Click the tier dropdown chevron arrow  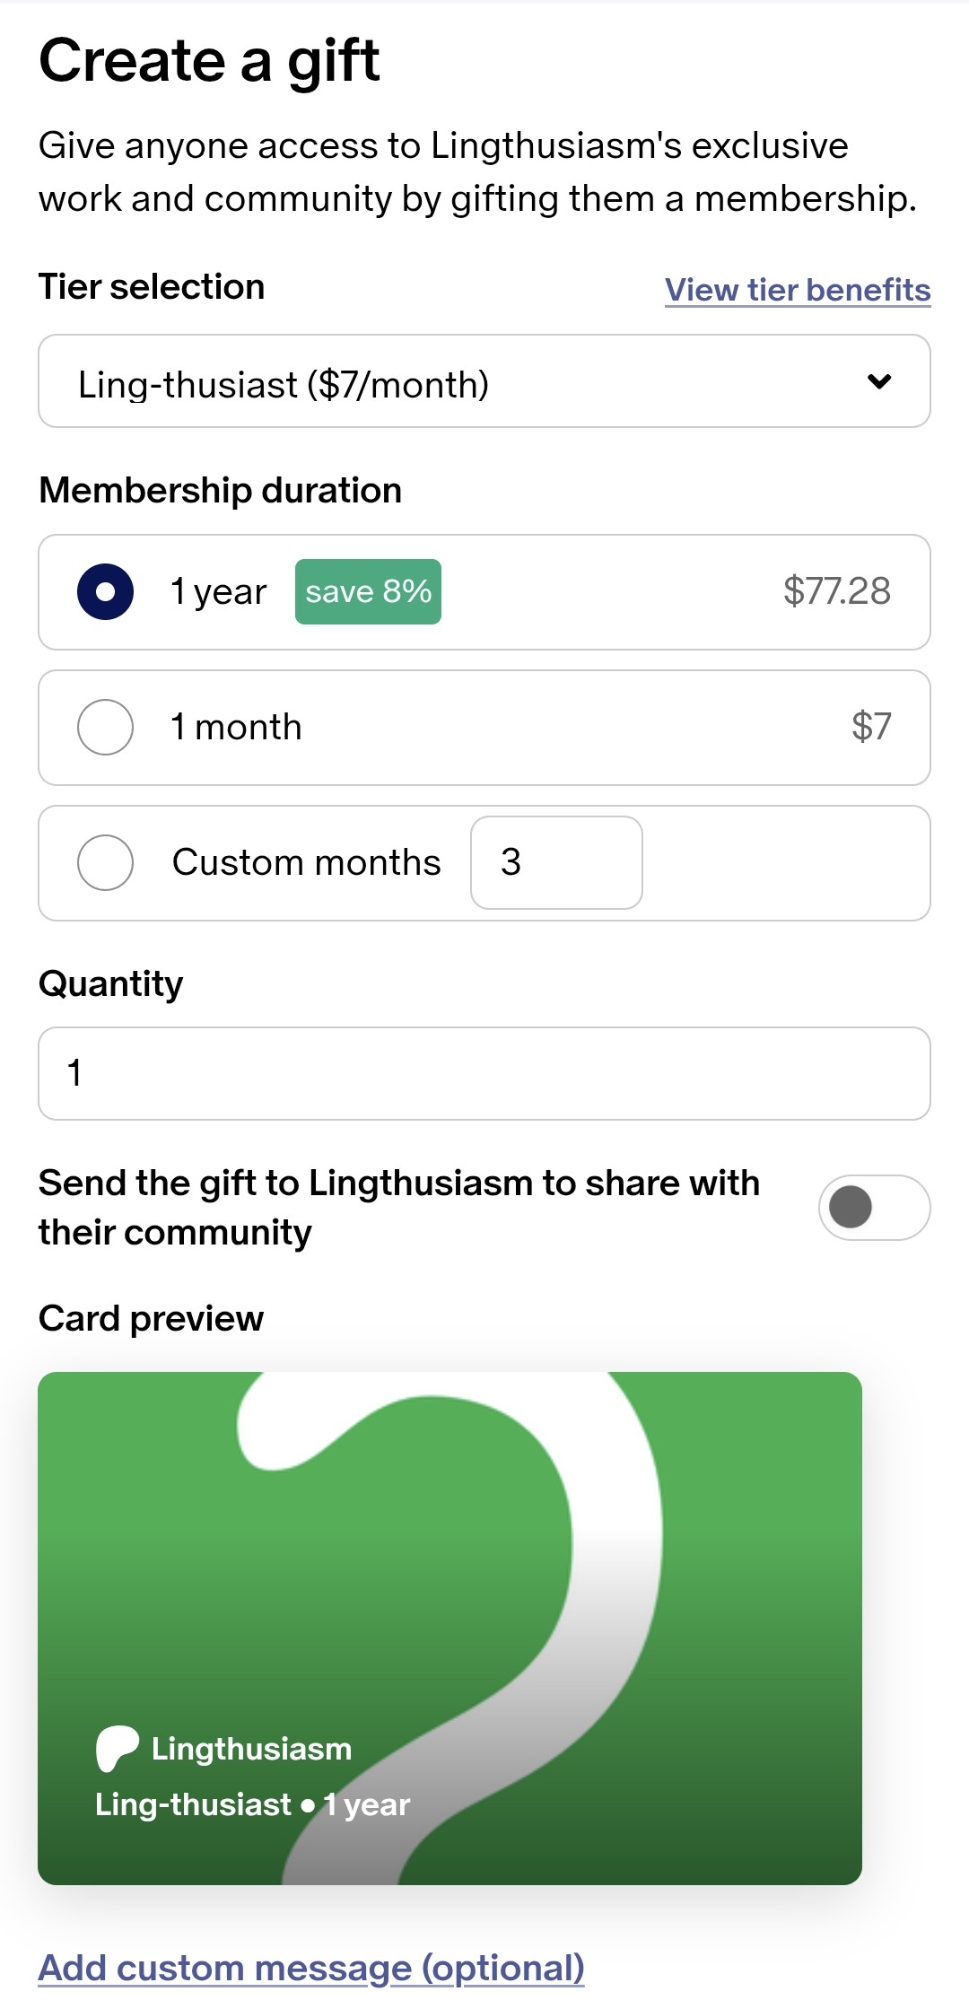click(879, 381)
